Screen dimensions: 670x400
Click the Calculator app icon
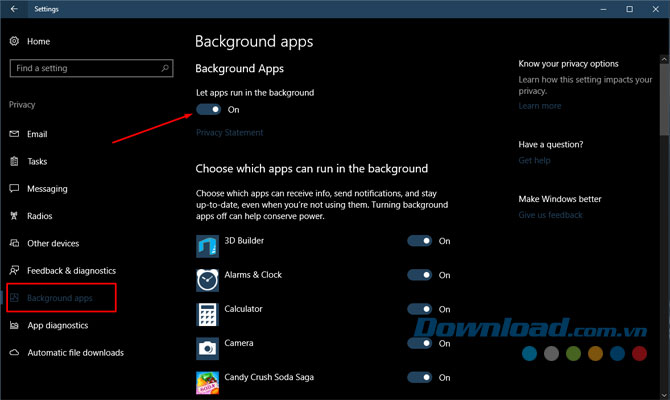(x=207, y=315)
